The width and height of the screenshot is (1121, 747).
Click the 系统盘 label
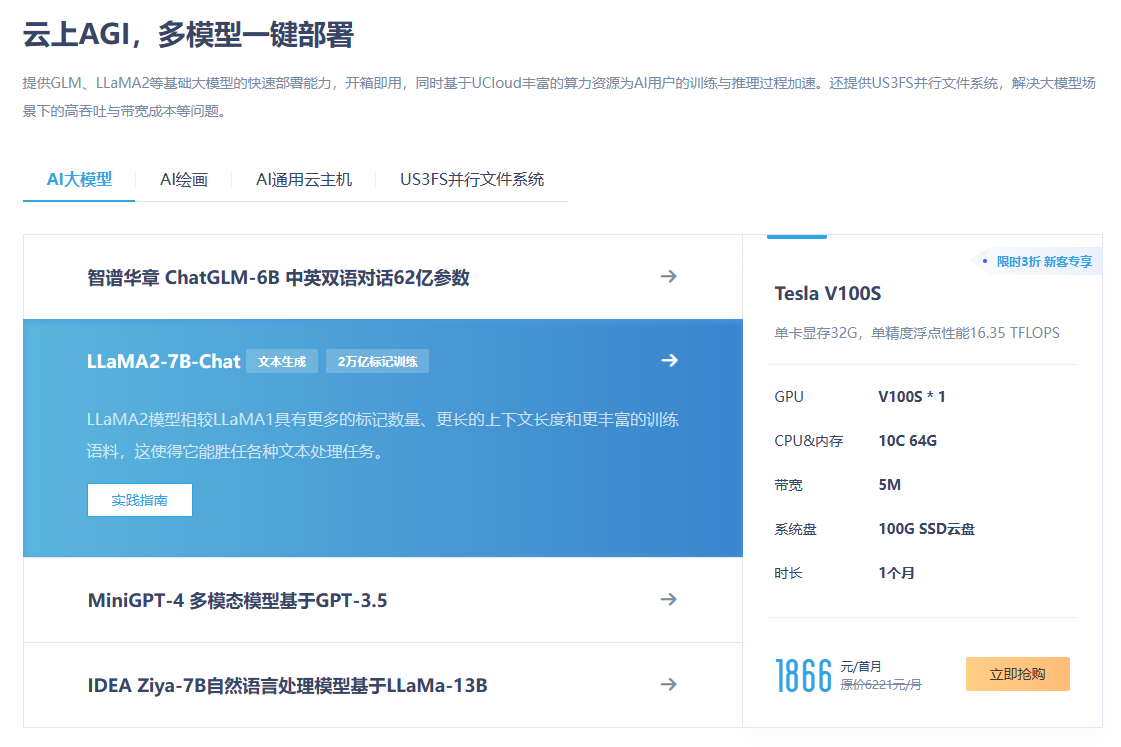click(795, 530)
